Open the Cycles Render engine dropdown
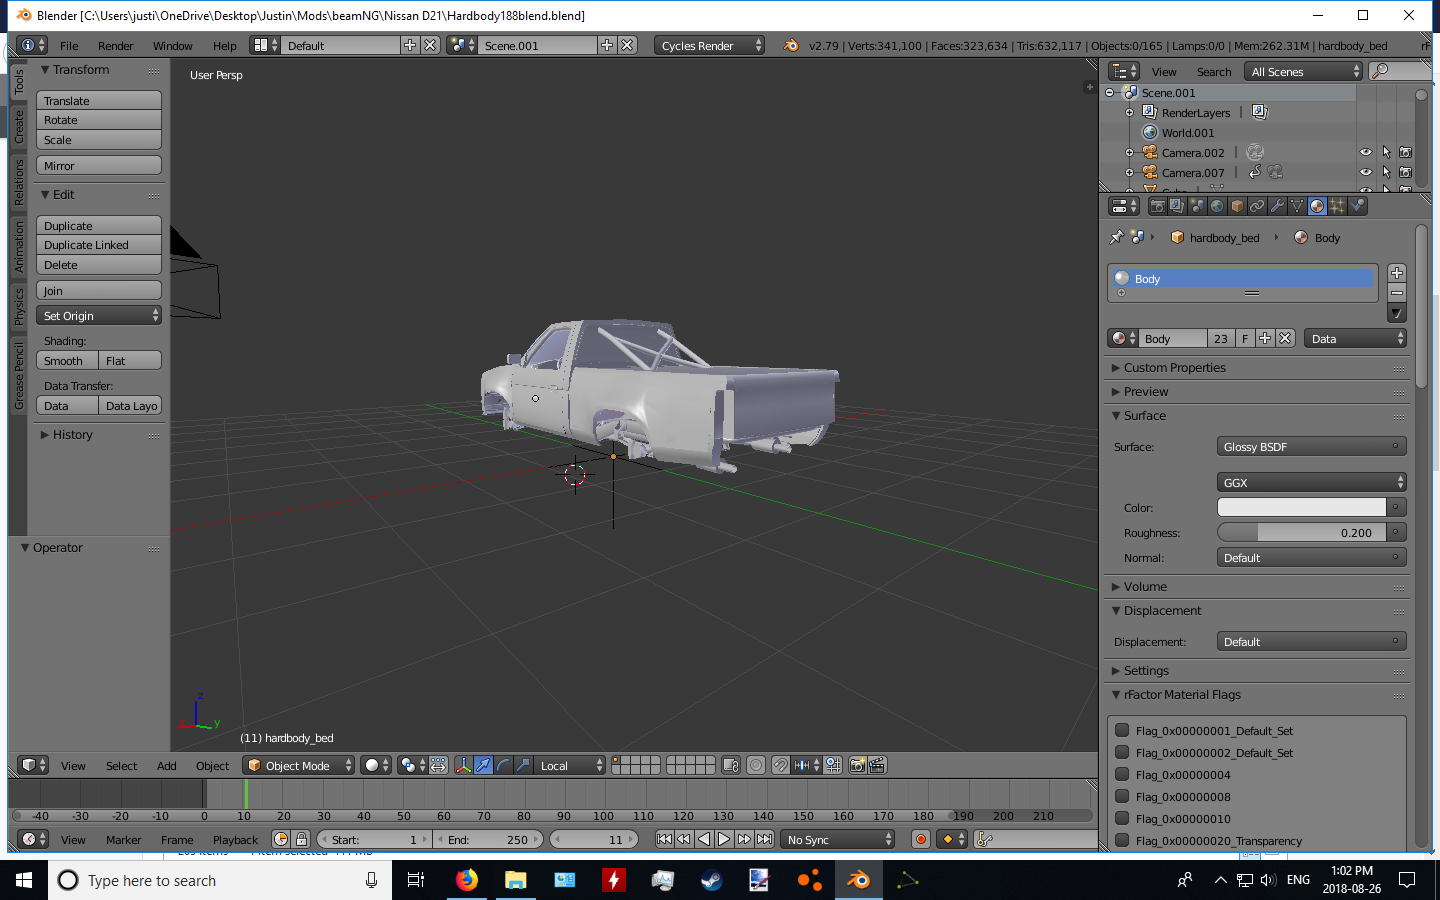Screen dimensions: 1440x900 click(710, 45)
